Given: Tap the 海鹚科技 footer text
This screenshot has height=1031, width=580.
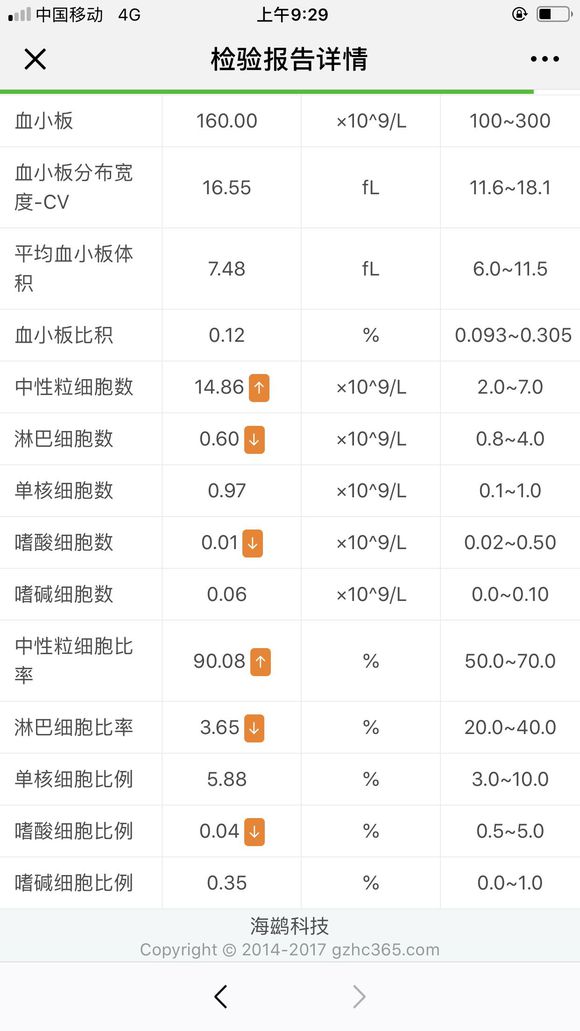Looking at the screenshot, I should tap(290, 926).
